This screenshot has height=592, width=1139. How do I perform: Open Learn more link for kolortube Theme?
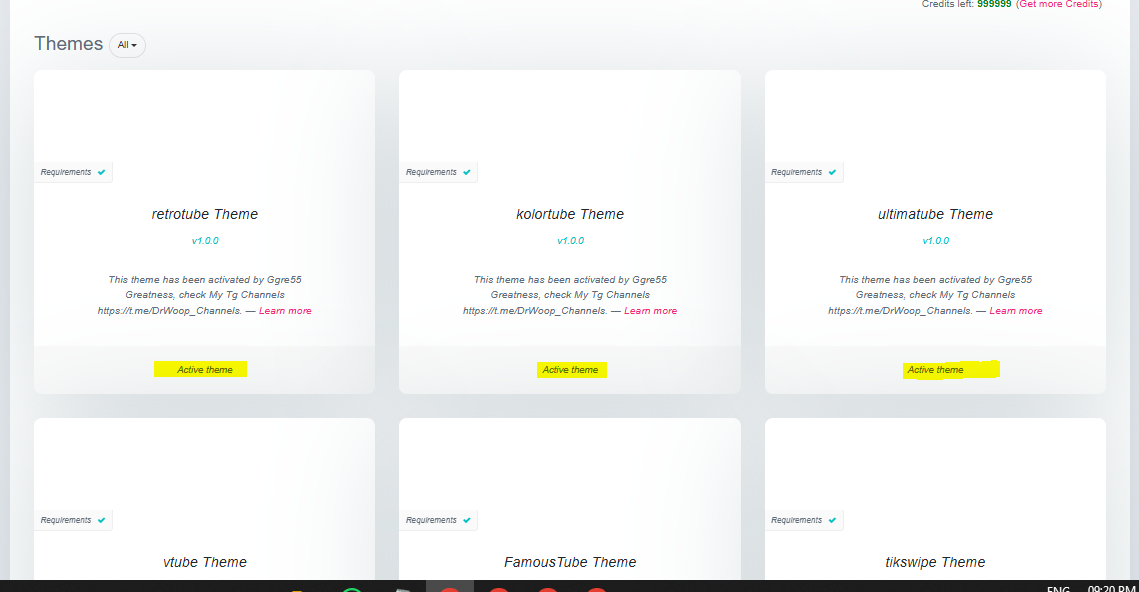point(650,311)
